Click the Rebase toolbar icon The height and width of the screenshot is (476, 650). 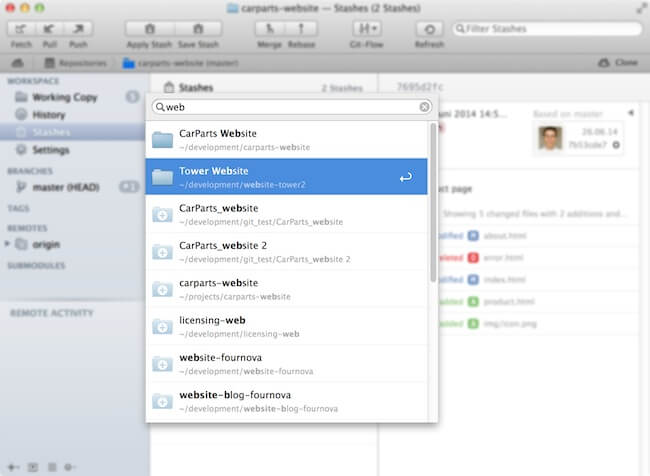pos(301,29)
